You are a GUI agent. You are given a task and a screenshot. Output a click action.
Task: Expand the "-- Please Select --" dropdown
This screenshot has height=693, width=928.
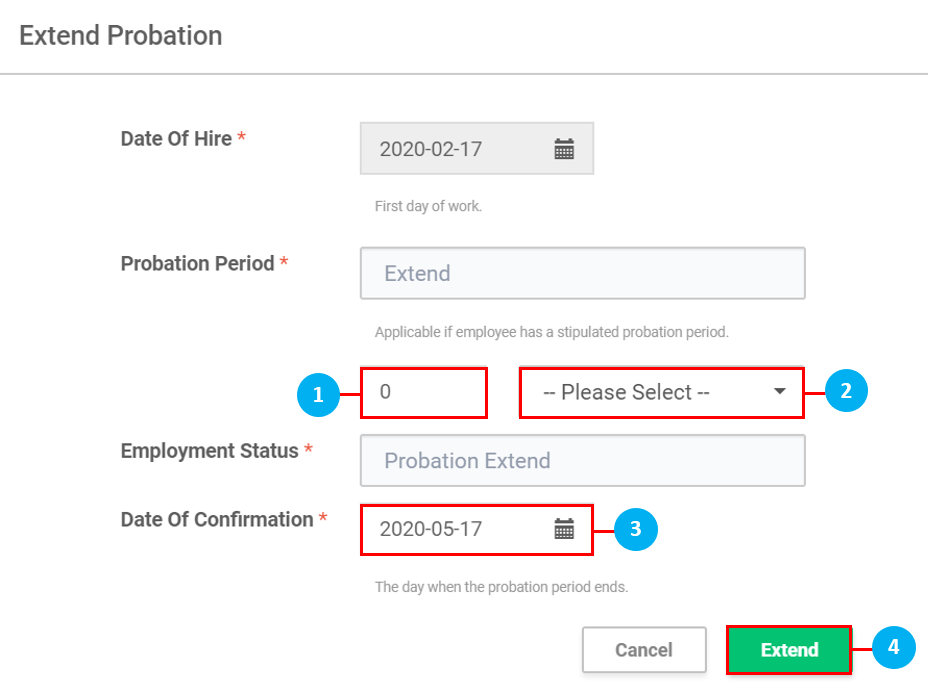point(661,392)
